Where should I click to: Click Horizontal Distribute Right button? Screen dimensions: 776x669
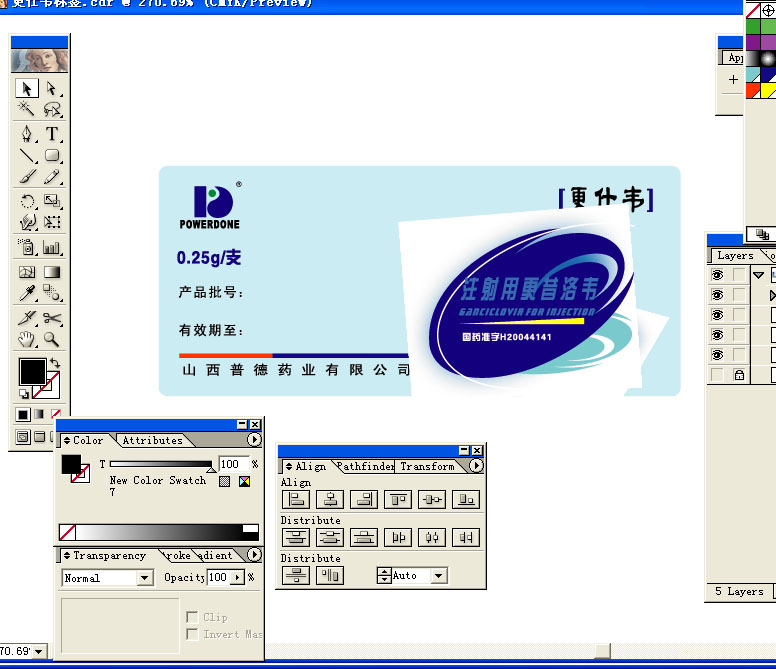[466, 537]
